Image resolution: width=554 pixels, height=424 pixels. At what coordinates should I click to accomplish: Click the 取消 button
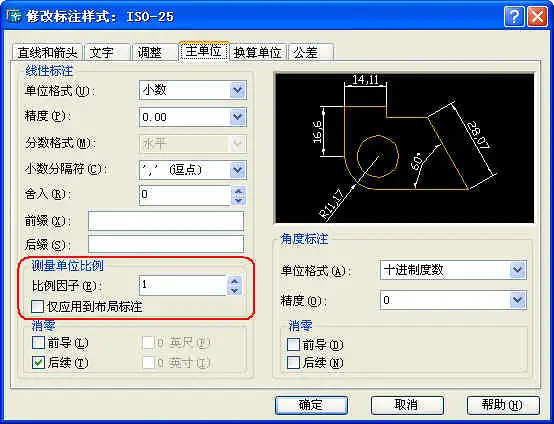(407, 405)
